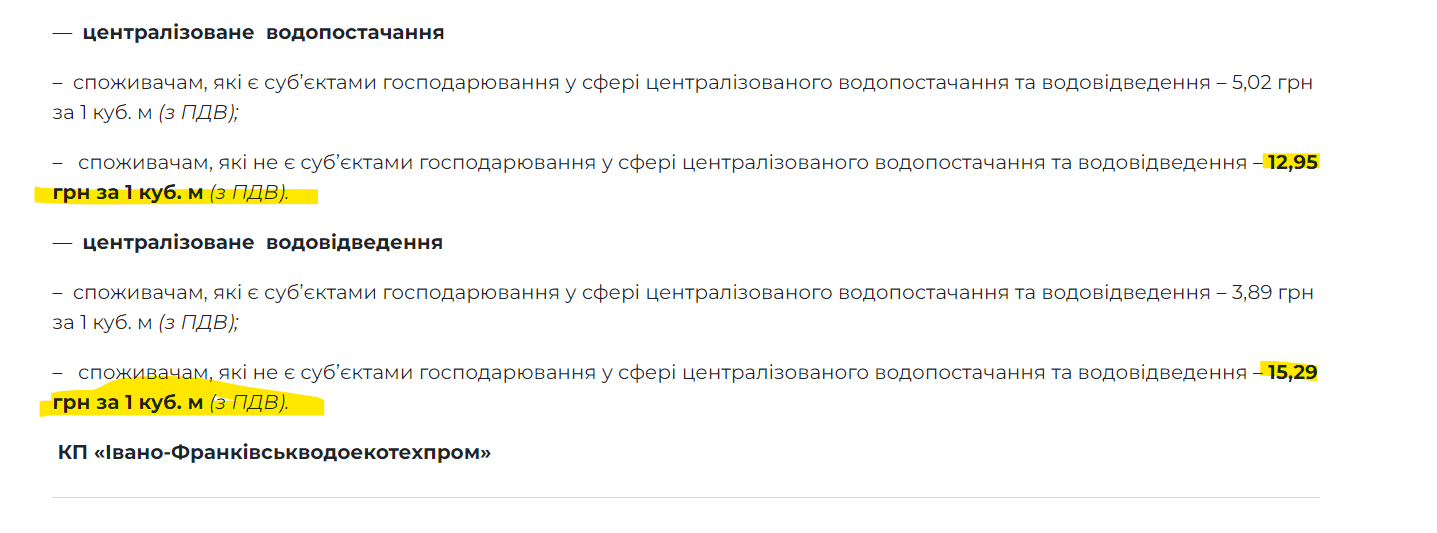Select the highlighted '15,29' price
Image resolution: width=1437 pixels, height=533 pixels.
pos(1292,372)
